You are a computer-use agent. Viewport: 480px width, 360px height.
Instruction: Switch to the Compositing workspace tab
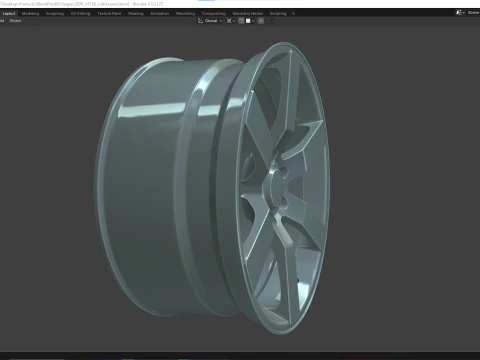(214, 14)
